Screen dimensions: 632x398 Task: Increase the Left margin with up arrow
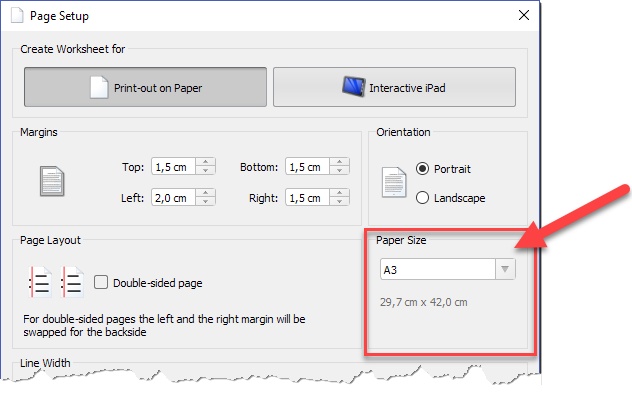point(206,193)
